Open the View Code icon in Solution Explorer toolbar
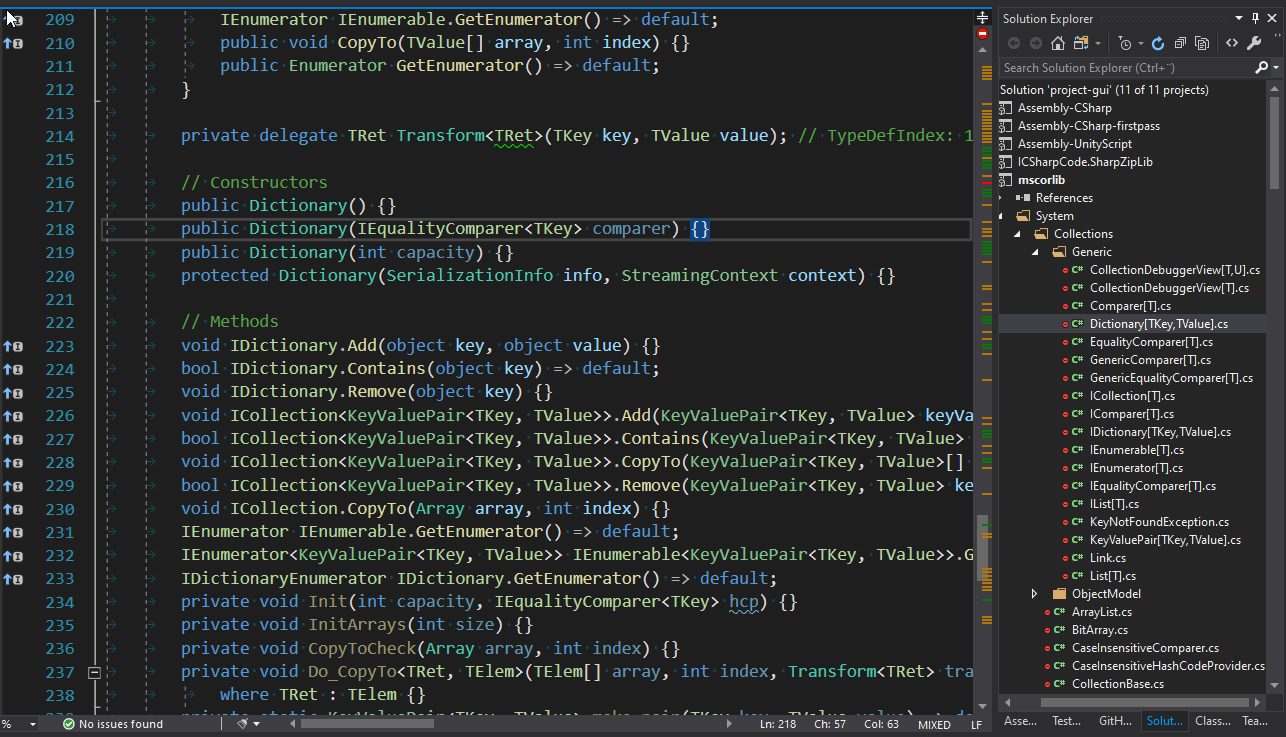1286x737 pixels. point(1231,41)
